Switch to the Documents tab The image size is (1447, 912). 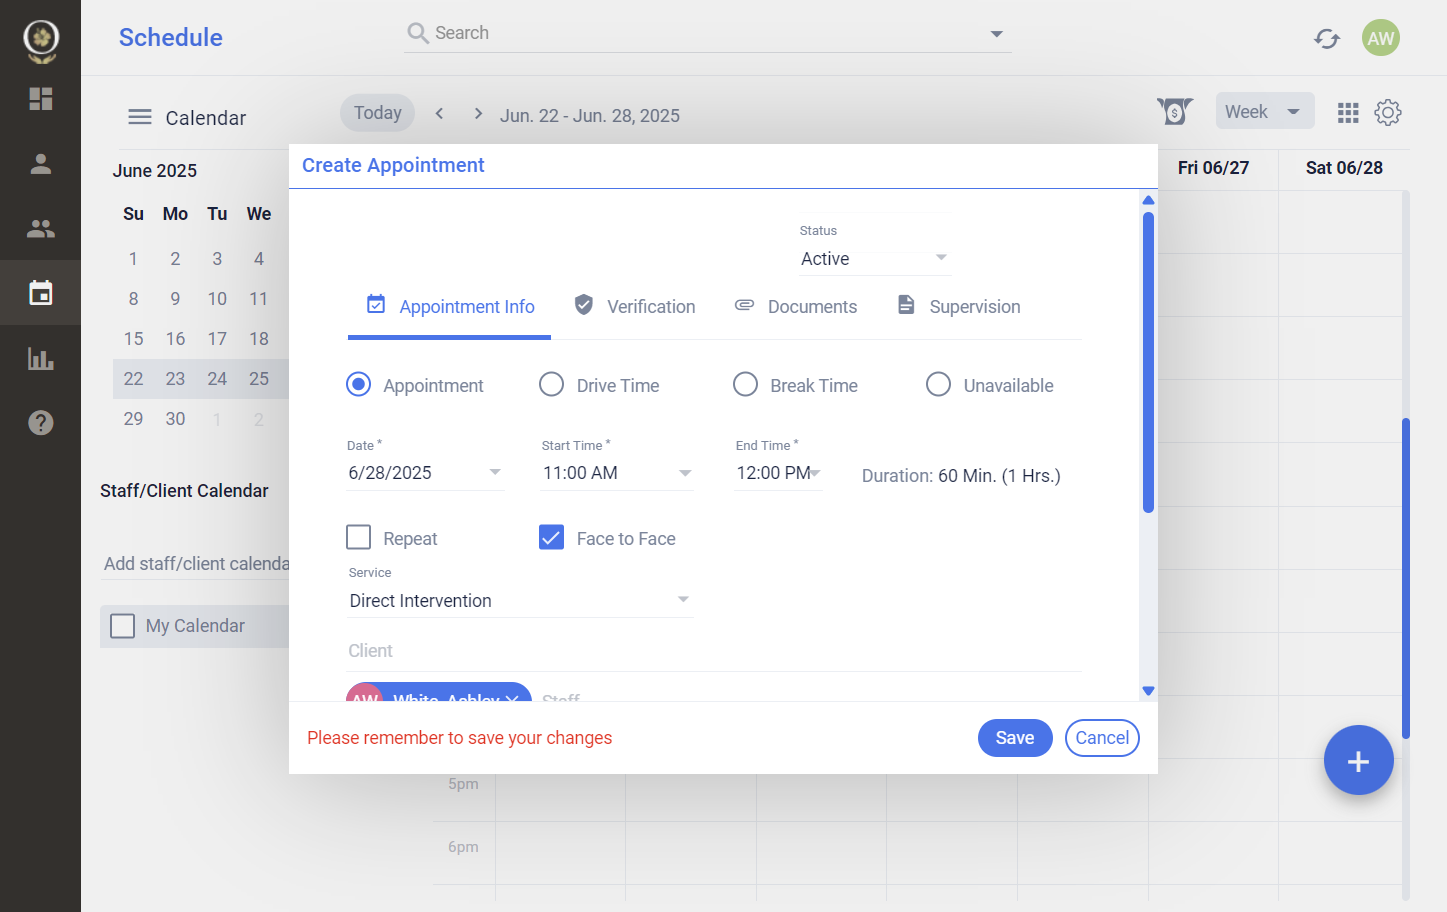pyautogui.click(x=796, y=307)
